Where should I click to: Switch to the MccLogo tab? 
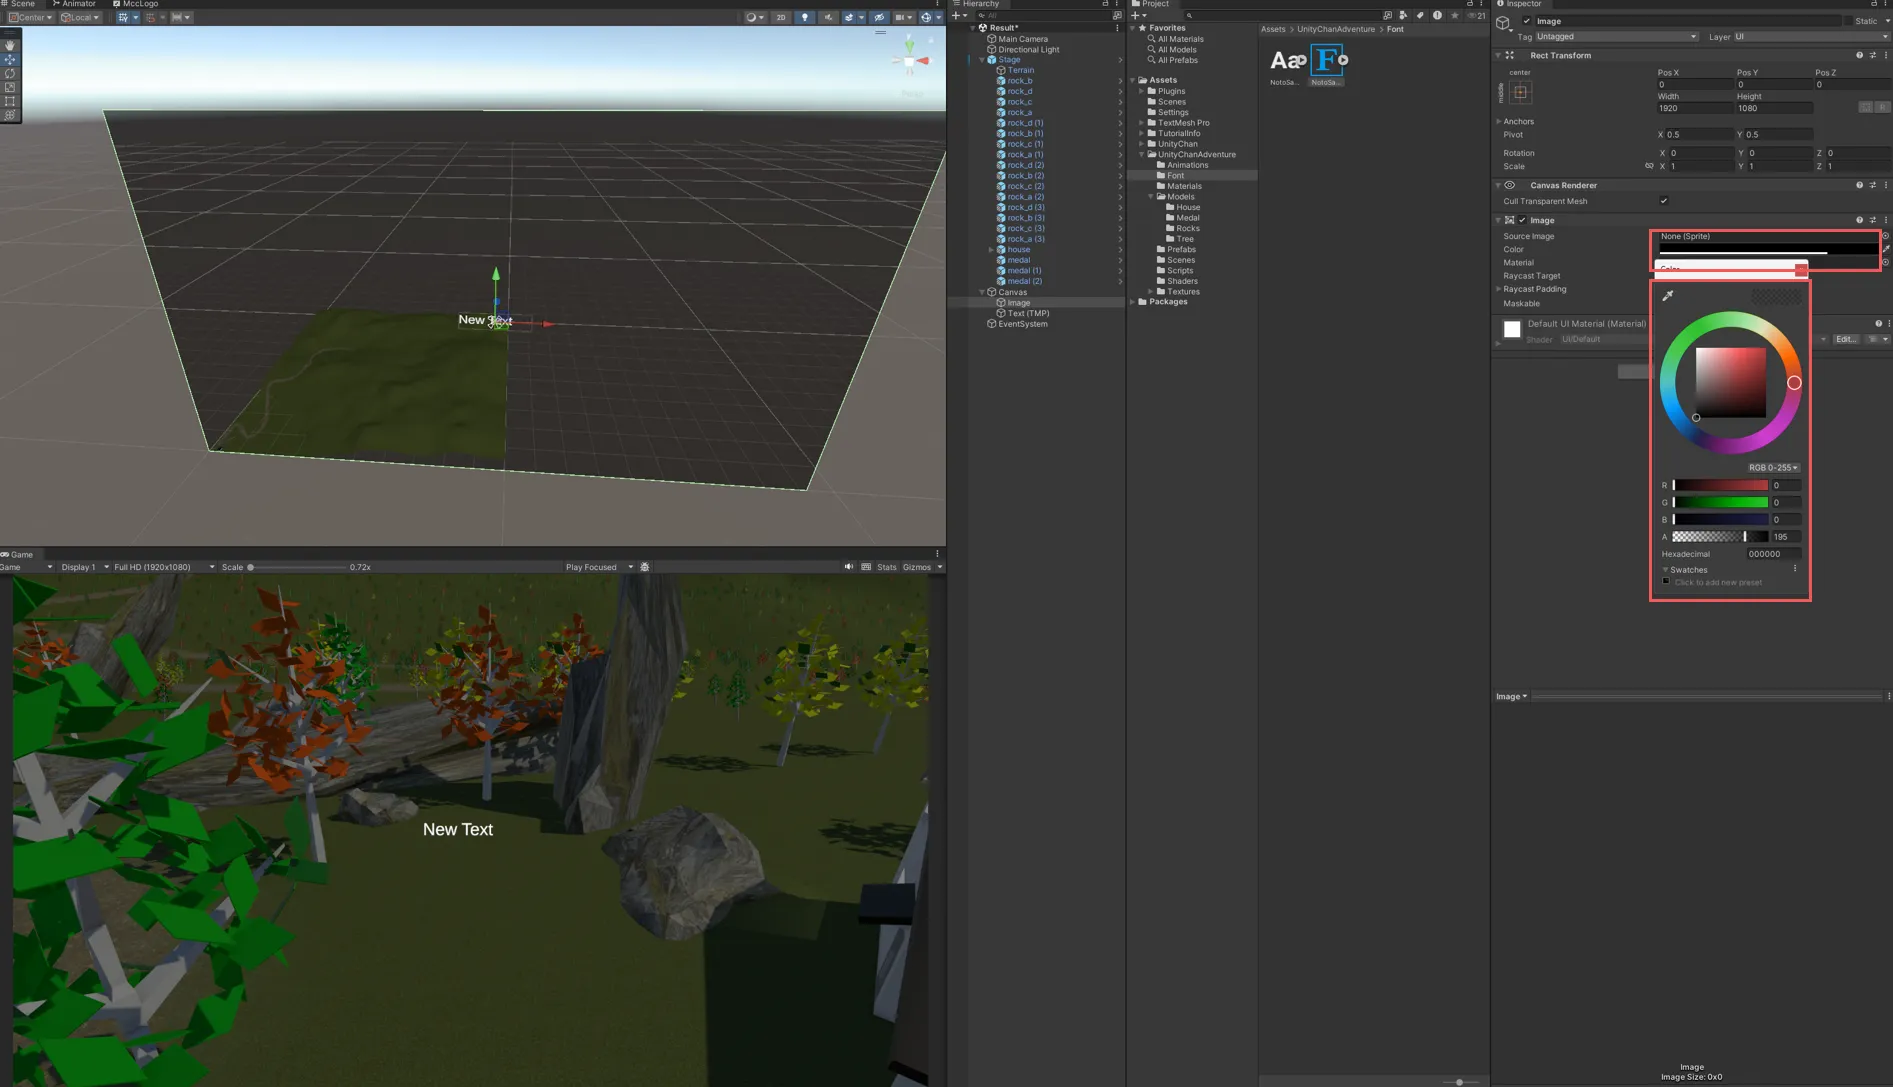tap(136, 4)
